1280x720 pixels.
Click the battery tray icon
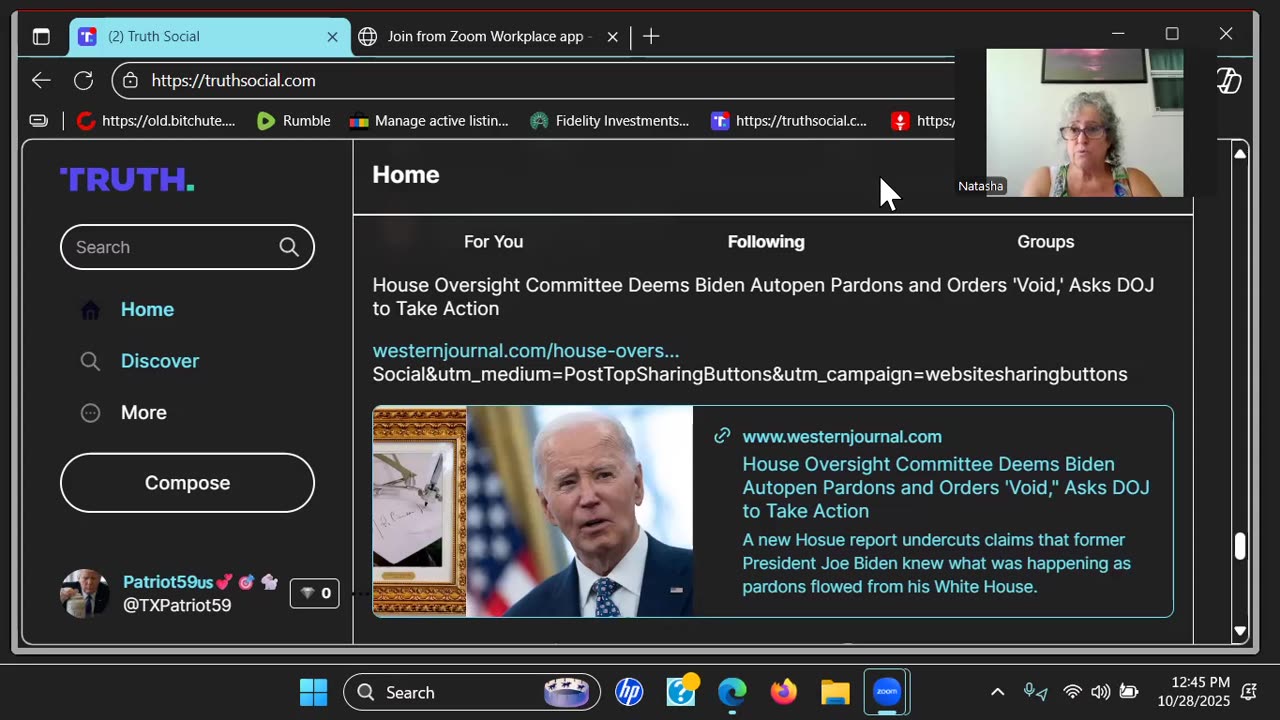[x=1128, y=692]
